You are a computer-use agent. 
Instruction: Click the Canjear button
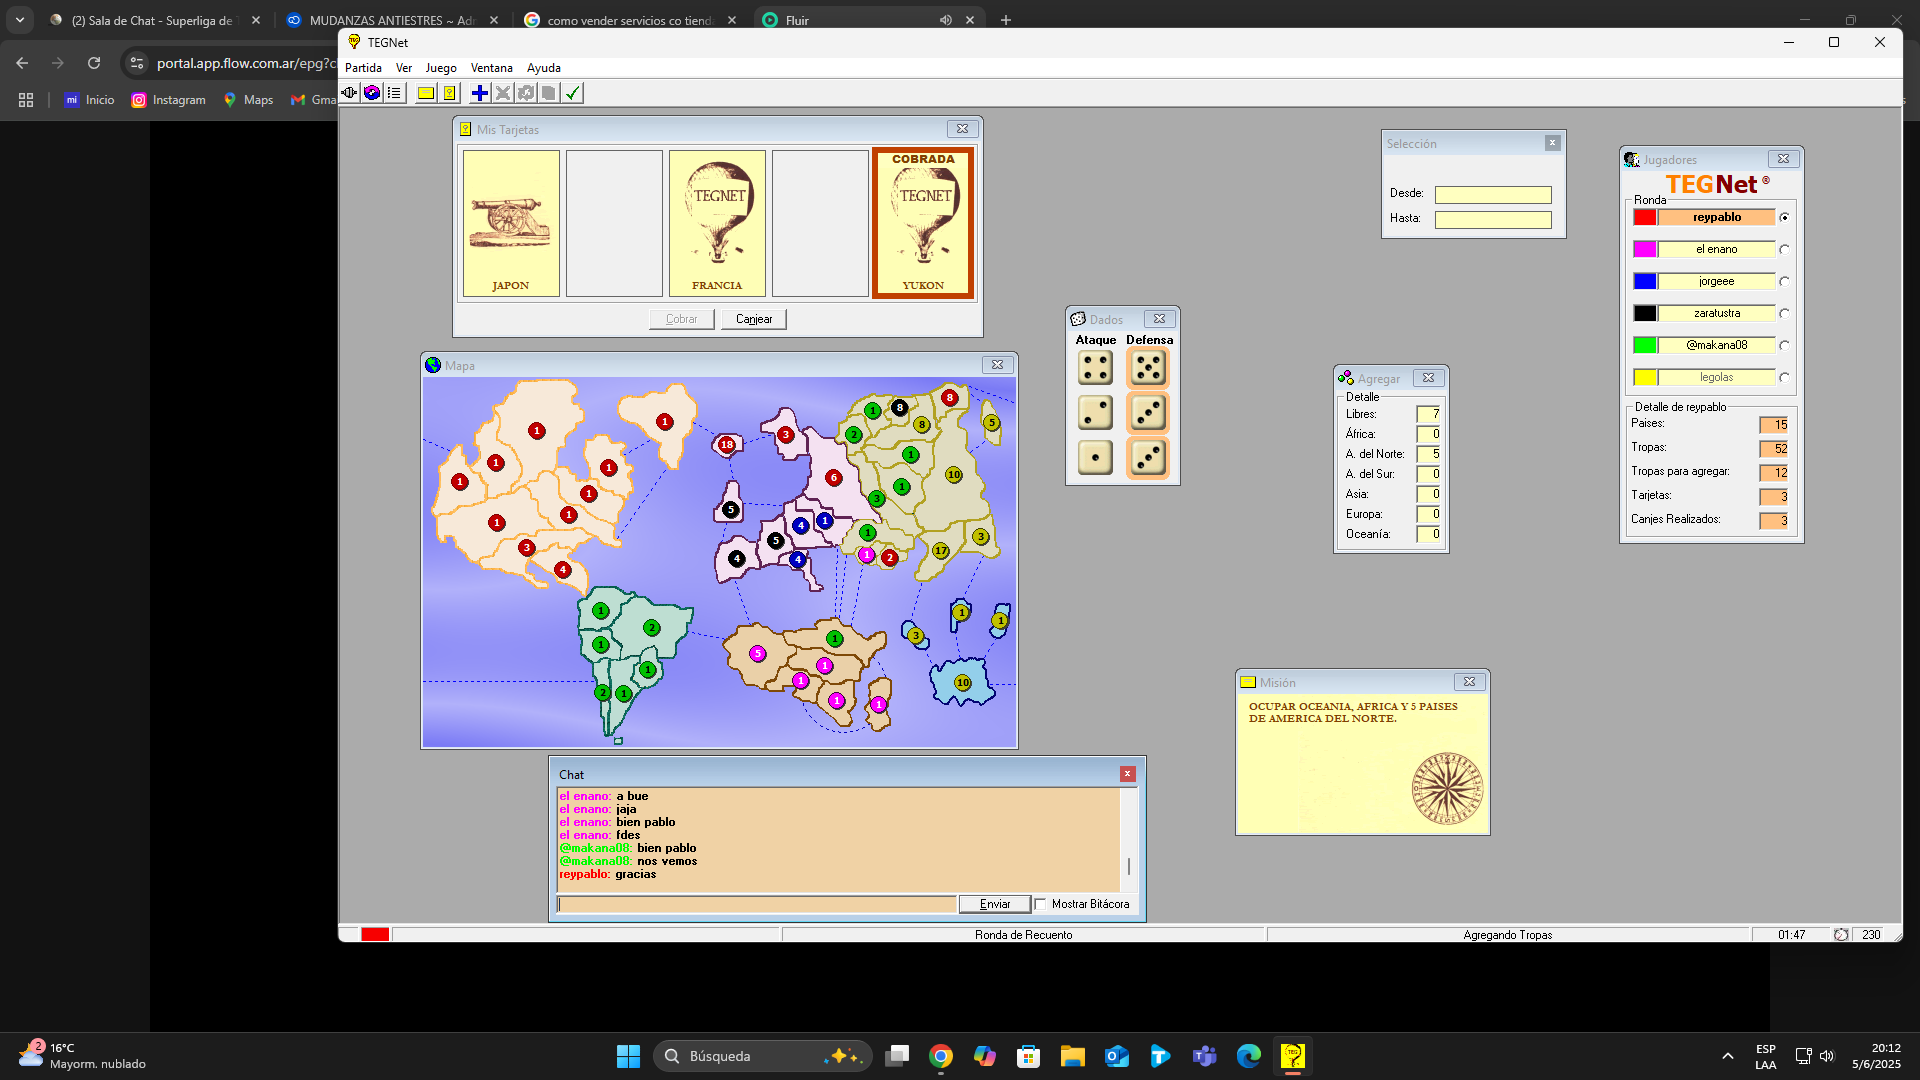[754, 319]
